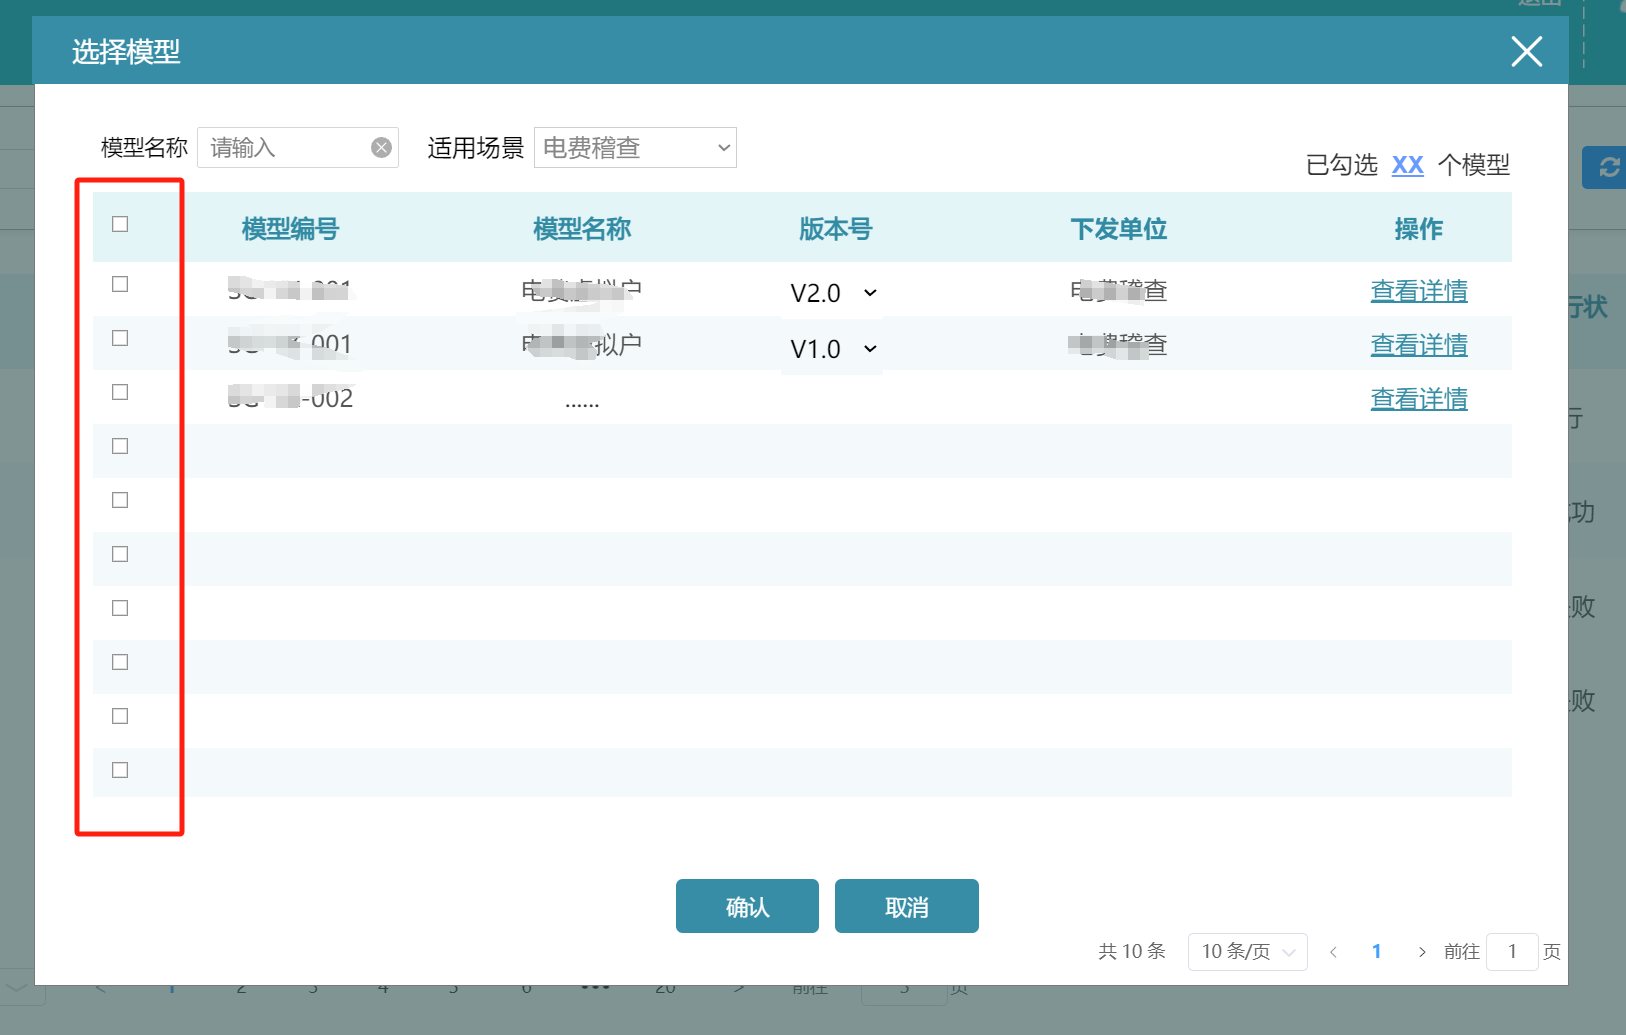The width and height of the screenshot is (1626, 1035).
Task: Open 查看详情 link for the V2.0 row
Action: (1418, 291)
